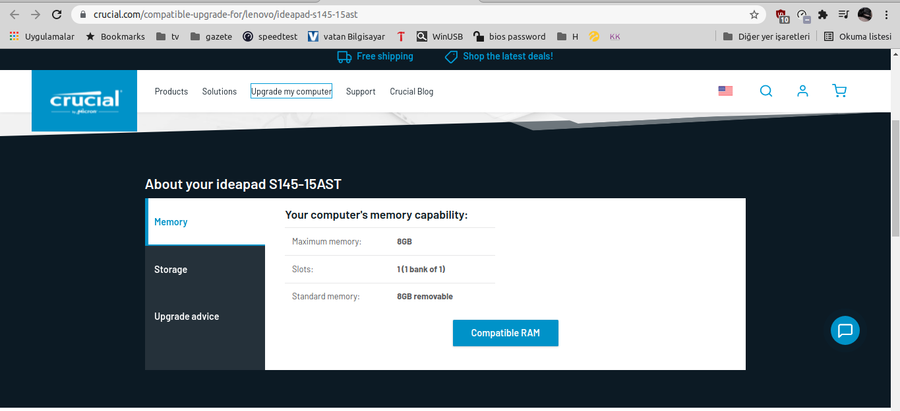Select the 8GB removable value
The width and height of the screenshot is (900, 411).
coord(425,297)
